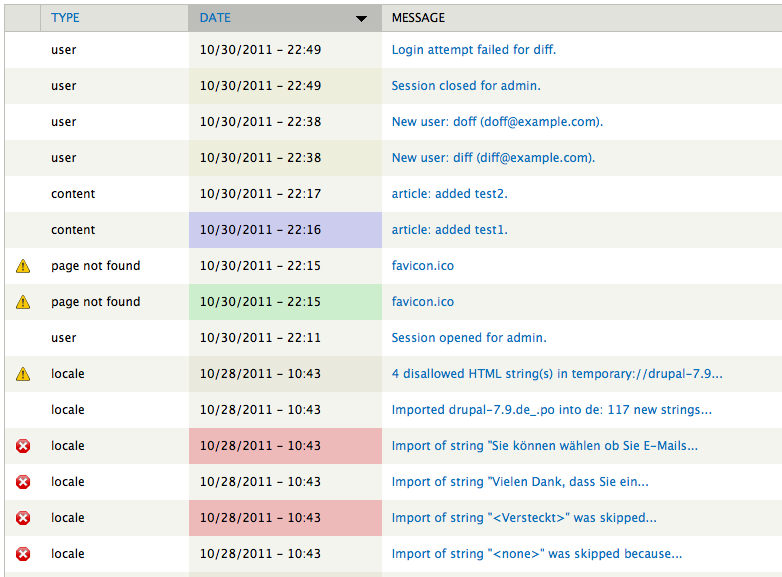
Task: Click the purple-highlighted date cell at 22:16
Action: tap(285, 230)
